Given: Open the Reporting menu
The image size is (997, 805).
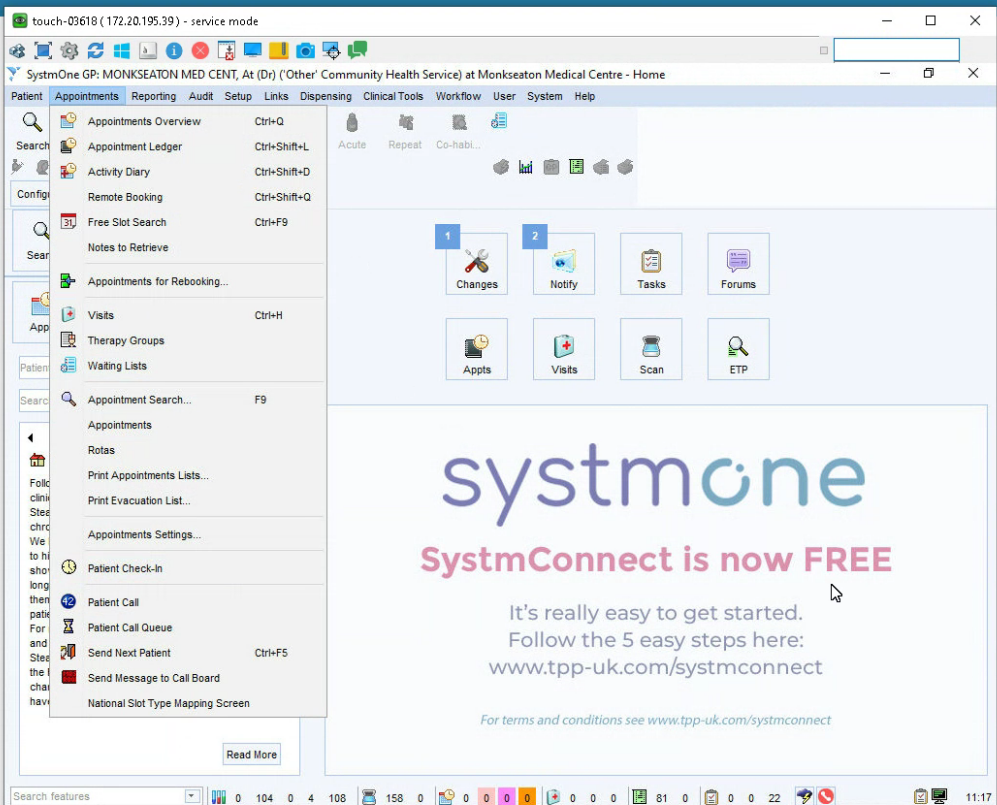Looking at the screenshot, I should point(153,96).
